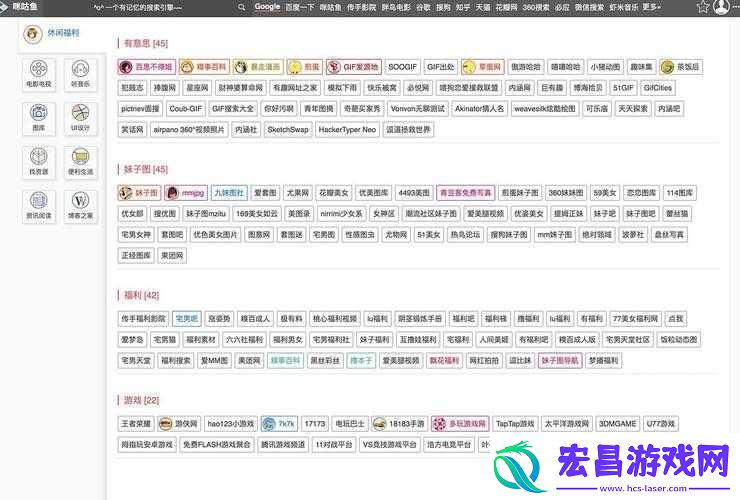Open the 煎蛋 site link
The width and height of the screenshot is (740, 500).
coord(305,67)
